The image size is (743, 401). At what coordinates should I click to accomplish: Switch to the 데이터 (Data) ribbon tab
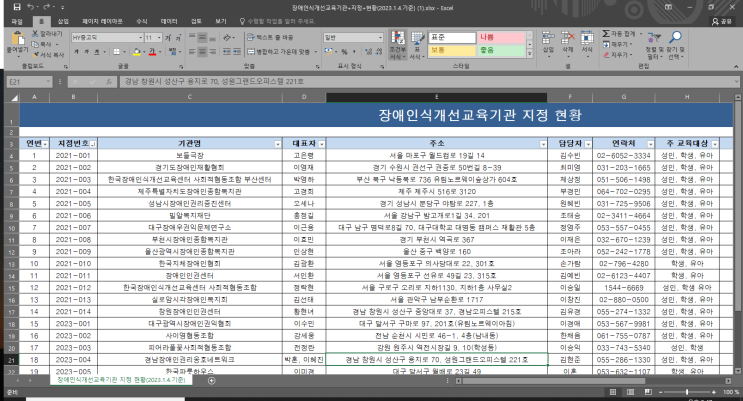(x=169, y=21)
